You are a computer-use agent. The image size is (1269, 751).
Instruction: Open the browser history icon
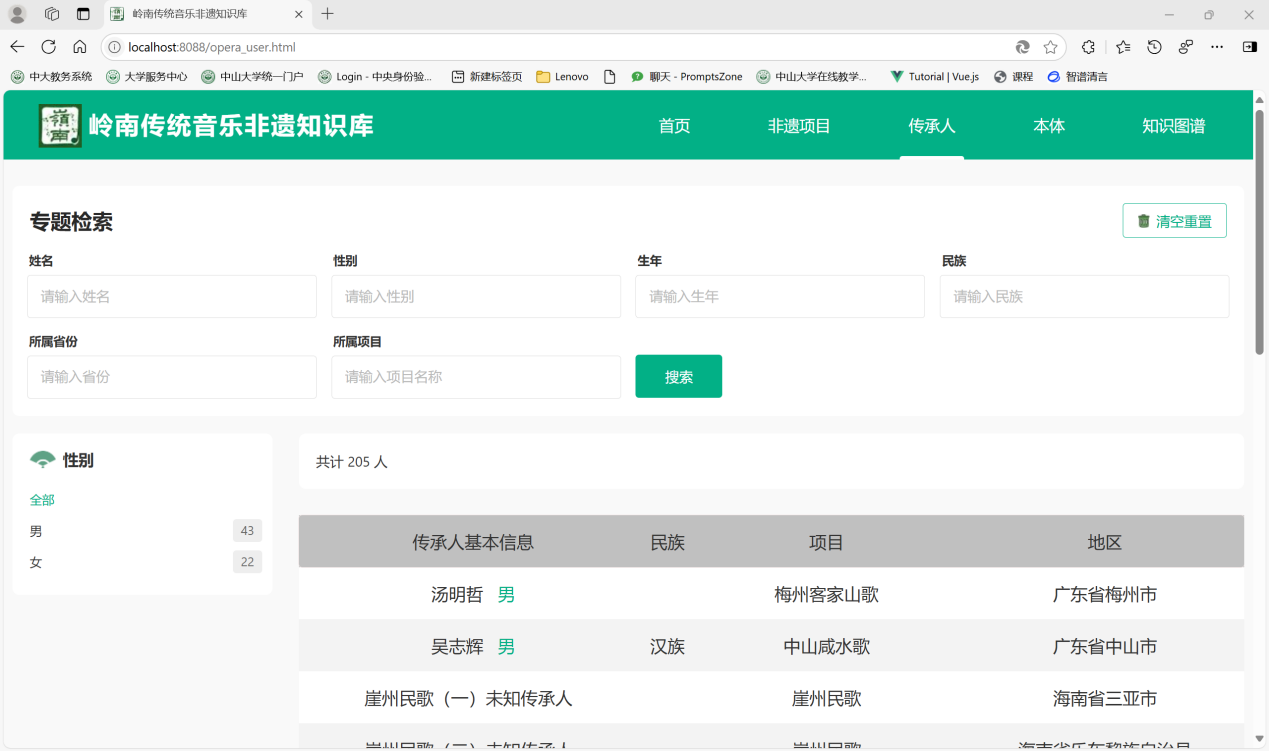pos(1154,47)
